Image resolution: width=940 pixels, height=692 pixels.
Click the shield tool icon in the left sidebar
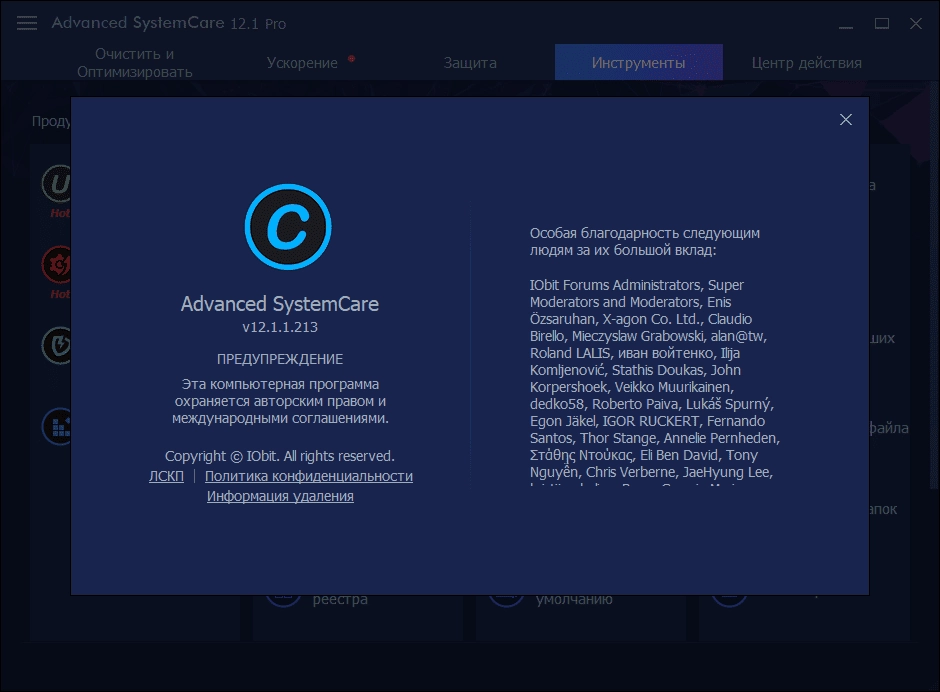[x=56, y=345]
